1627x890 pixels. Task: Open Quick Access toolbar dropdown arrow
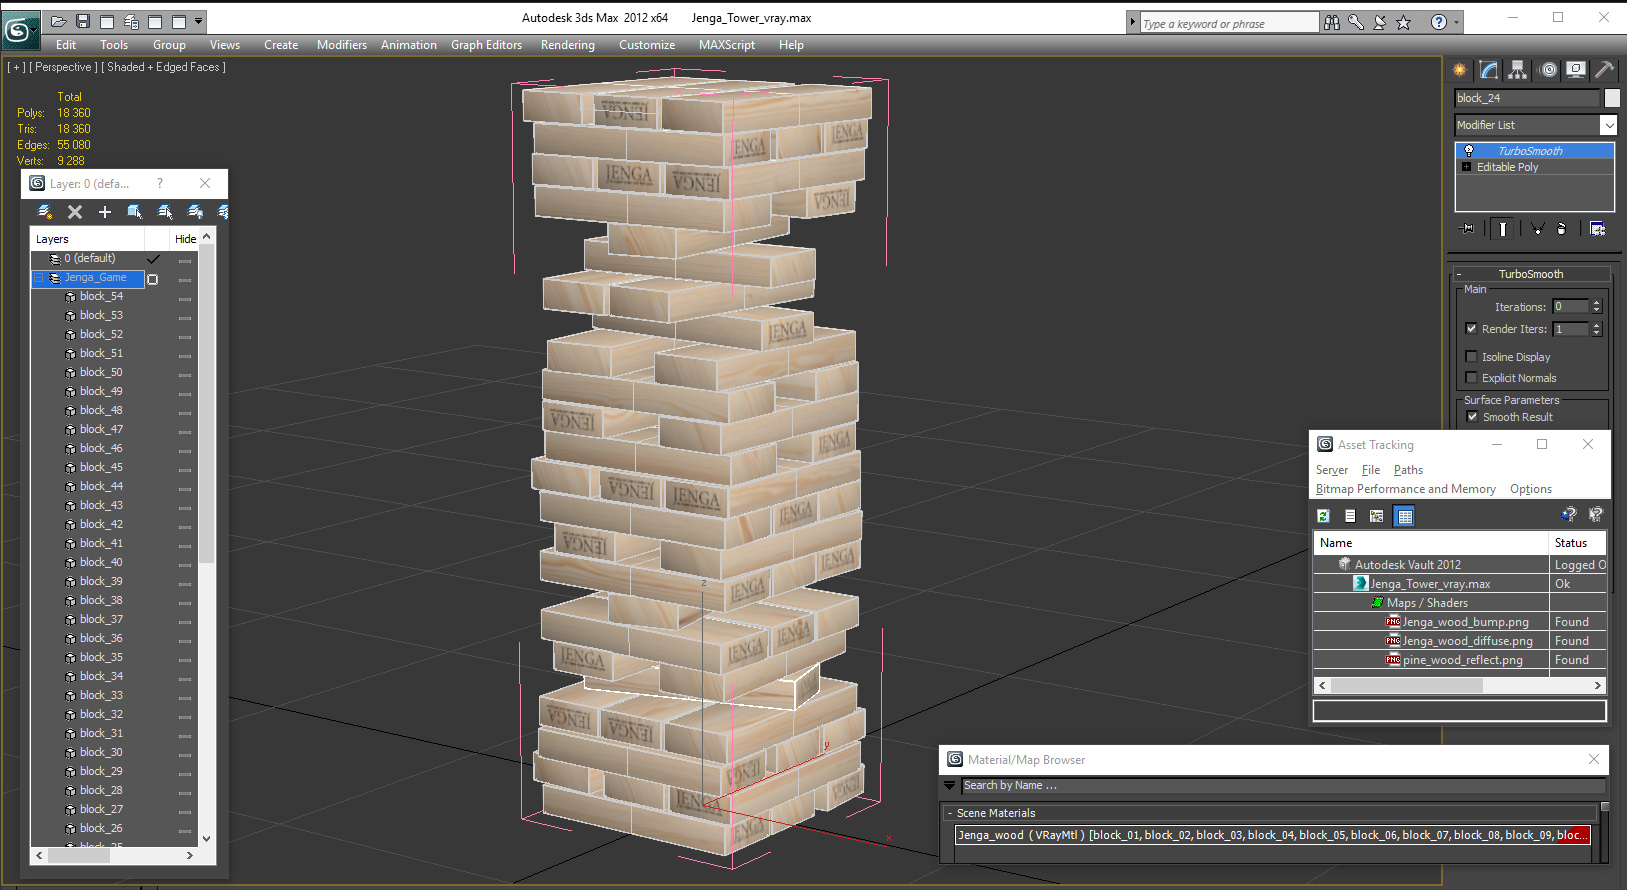[x=199, y=21]
